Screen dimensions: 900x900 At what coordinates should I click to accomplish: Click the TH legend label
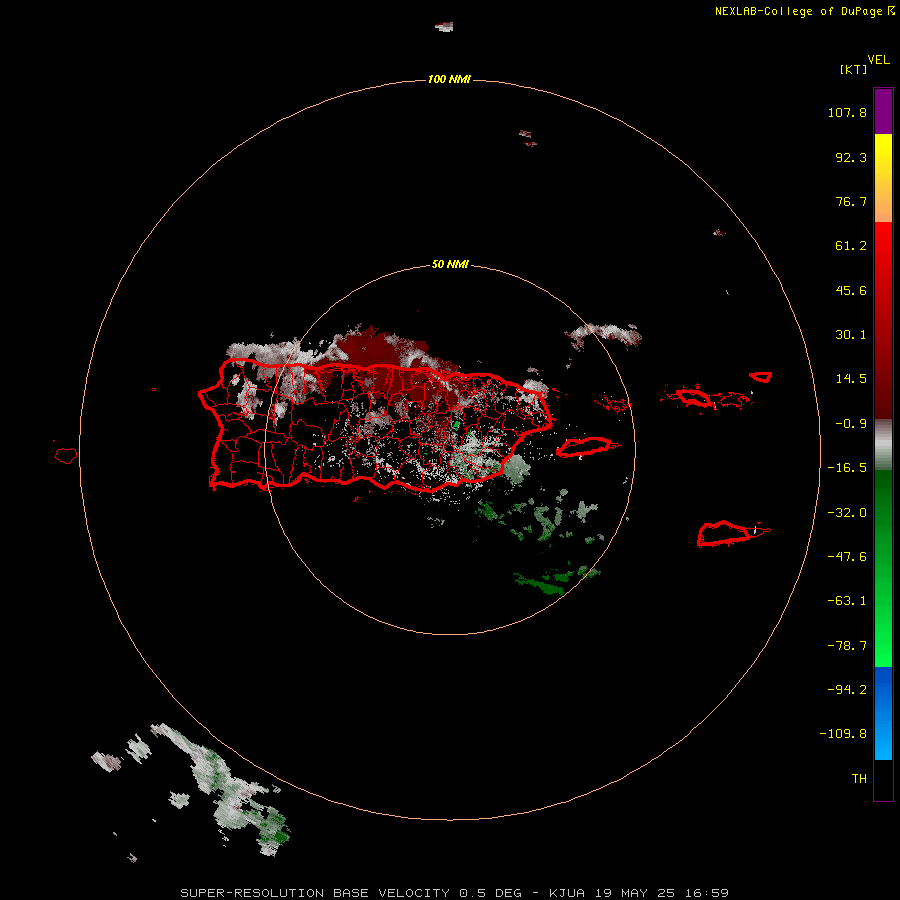pyautogui.click(x=859, y=779)
